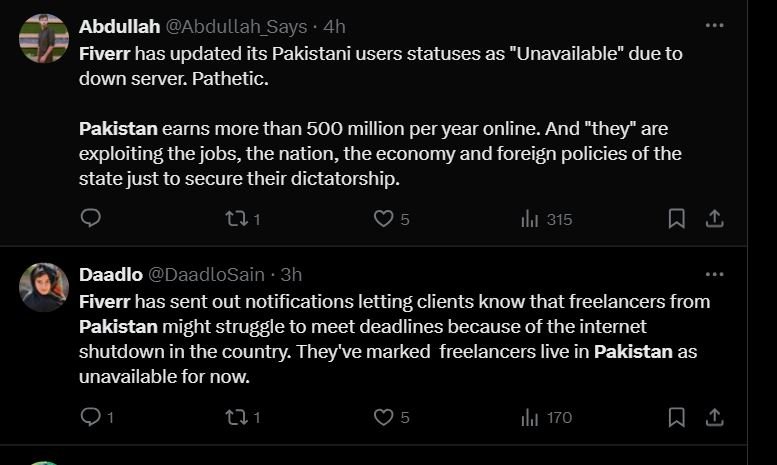Retweet Daadlo's Fiverr post

click(238, 417)
